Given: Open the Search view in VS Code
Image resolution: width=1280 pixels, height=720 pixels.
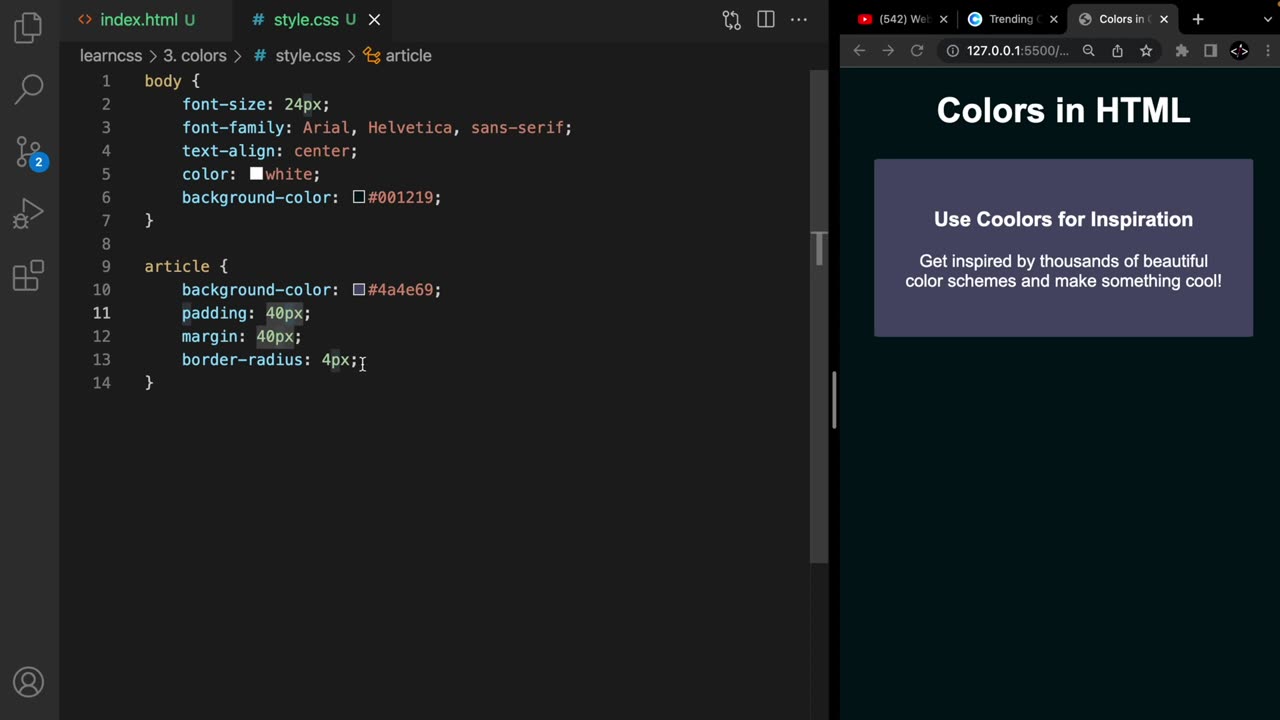Looking at the screenshot, I should point(29,89).
